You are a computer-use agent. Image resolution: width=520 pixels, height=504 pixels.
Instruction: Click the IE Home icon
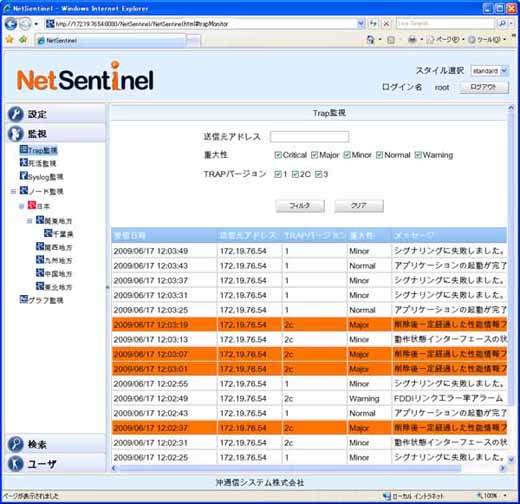pos(370,40)
